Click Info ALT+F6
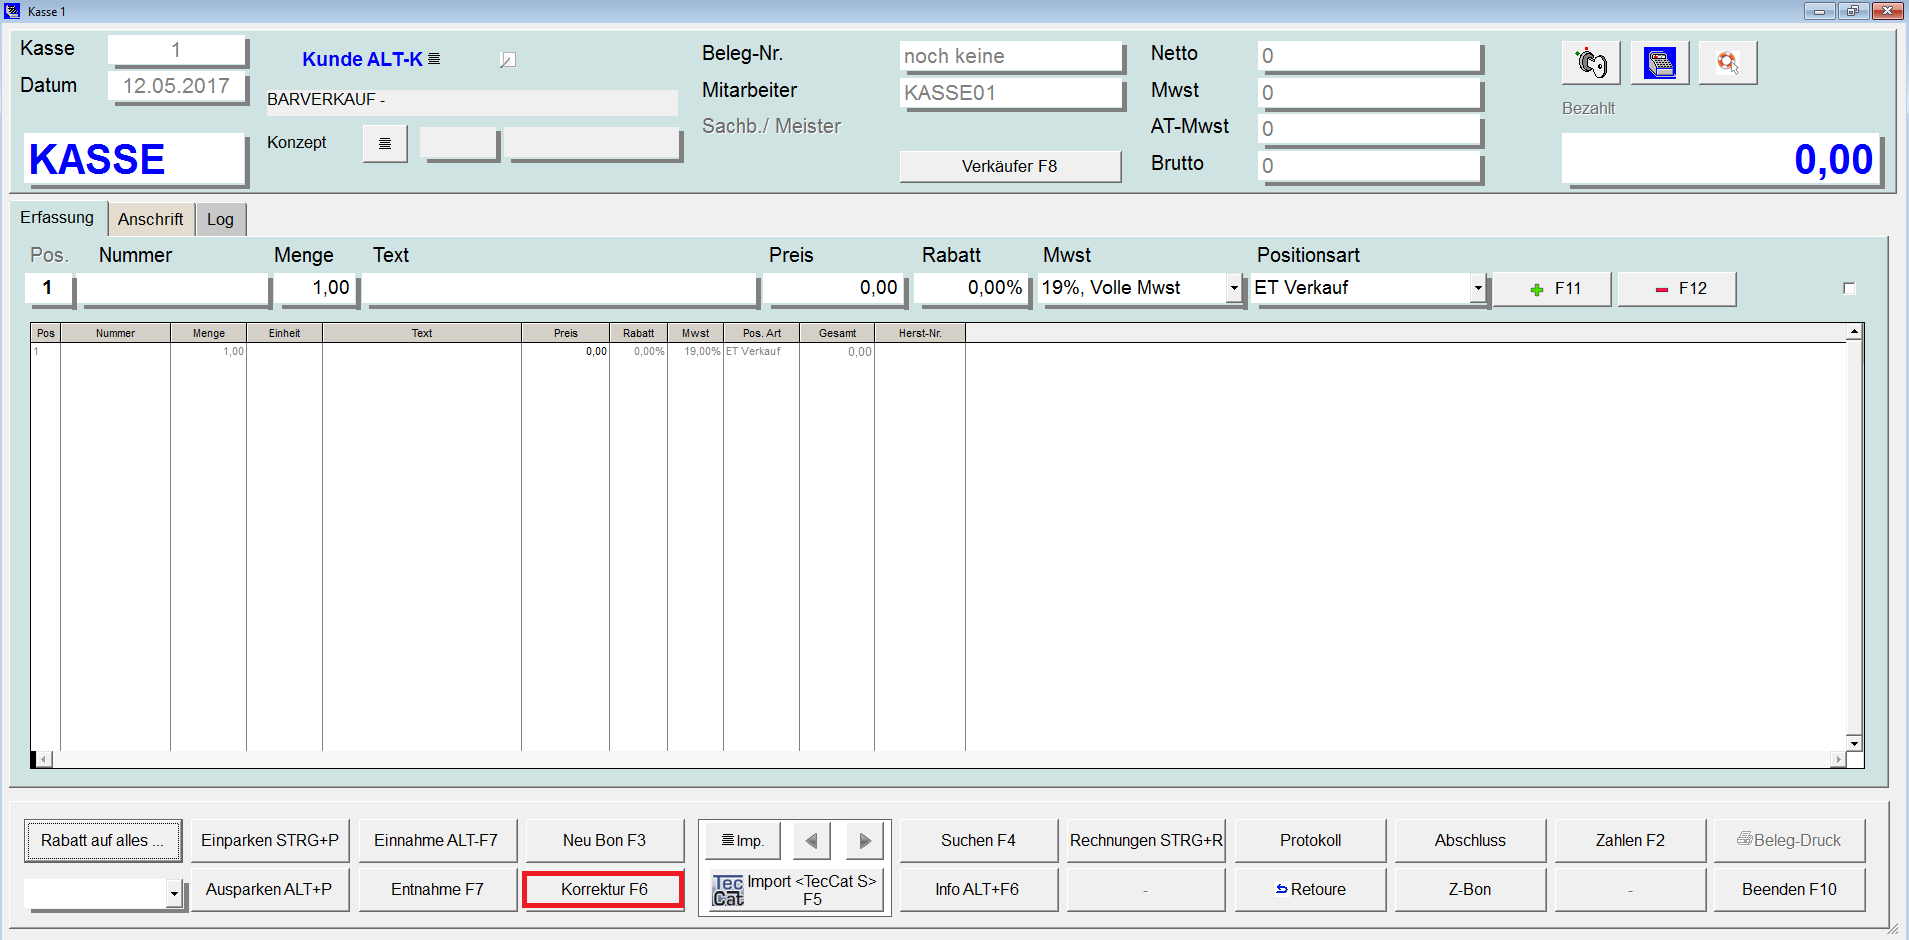1909x940 pixels. coord(978,890)
